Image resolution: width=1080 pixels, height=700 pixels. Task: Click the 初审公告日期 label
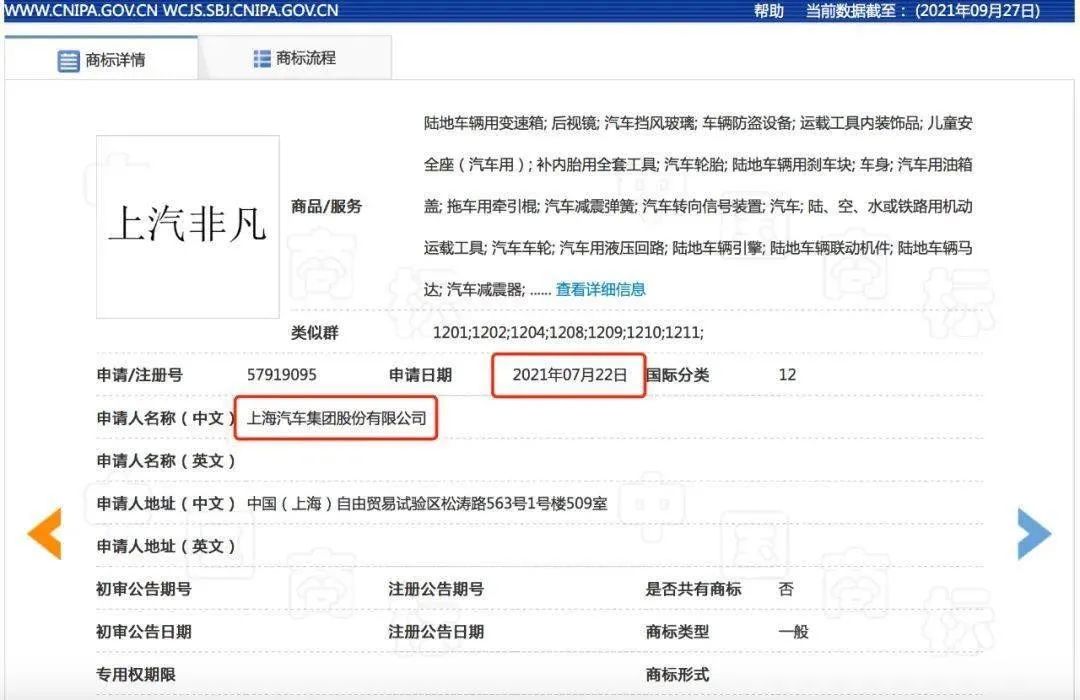(x=144, y=632)
